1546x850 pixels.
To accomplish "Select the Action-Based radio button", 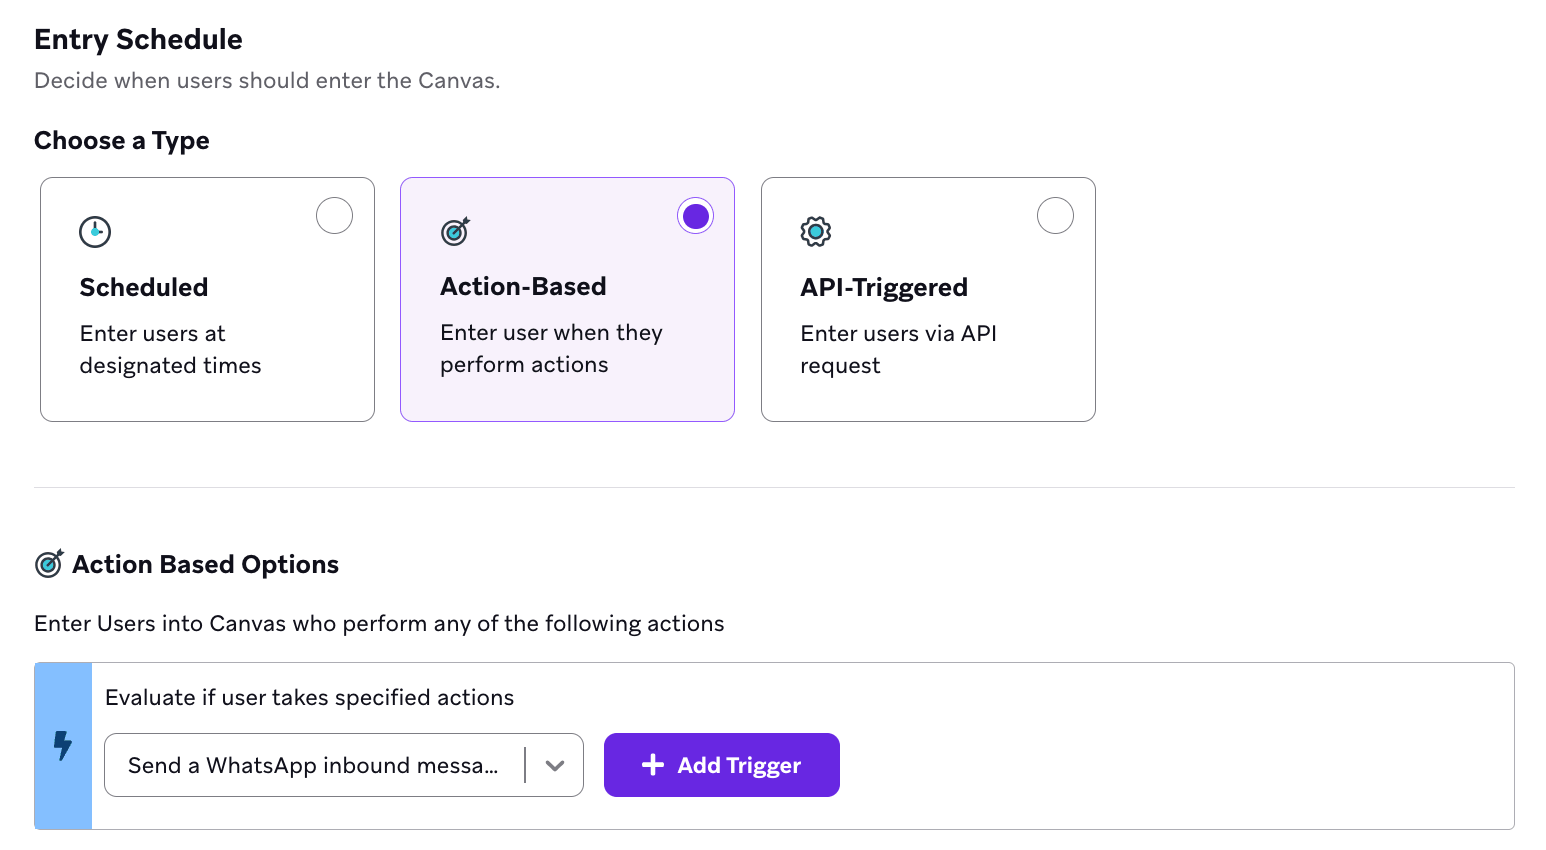I will [695, 216].
